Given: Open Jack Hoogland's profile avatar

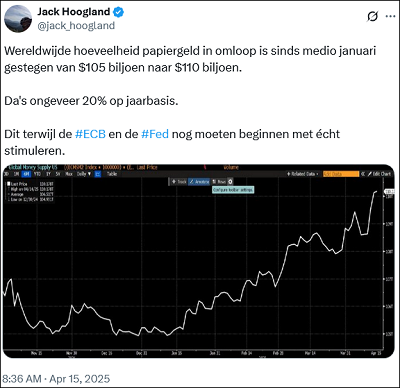Looking at the screenshot, I should pos(18,19).
